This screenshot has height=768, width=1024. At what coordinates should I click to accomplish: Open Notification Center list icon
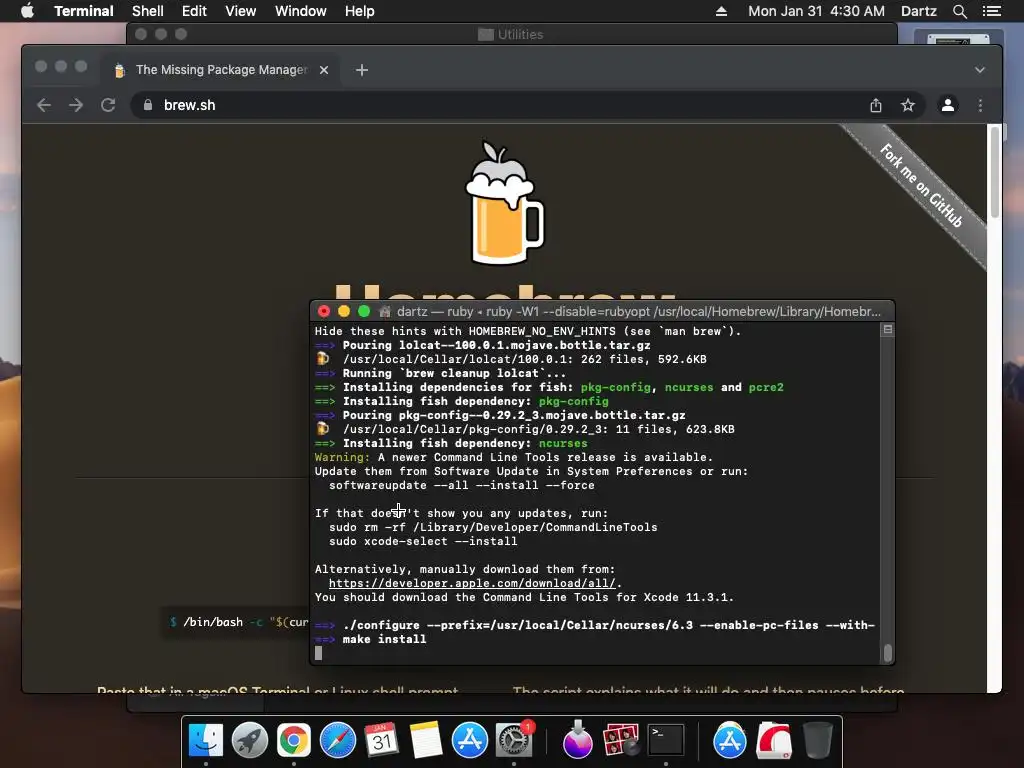point(991,11)
